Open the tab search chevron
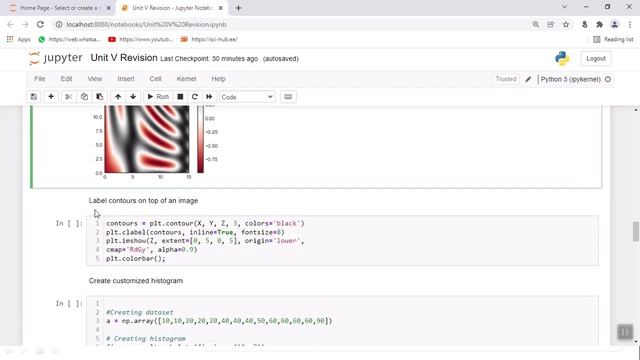This screenshot has height=360, width=640. 564,7
